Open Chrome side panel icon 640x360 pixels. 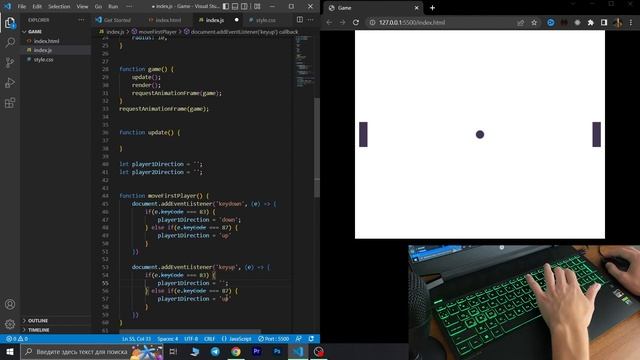[x=604, y=22]
